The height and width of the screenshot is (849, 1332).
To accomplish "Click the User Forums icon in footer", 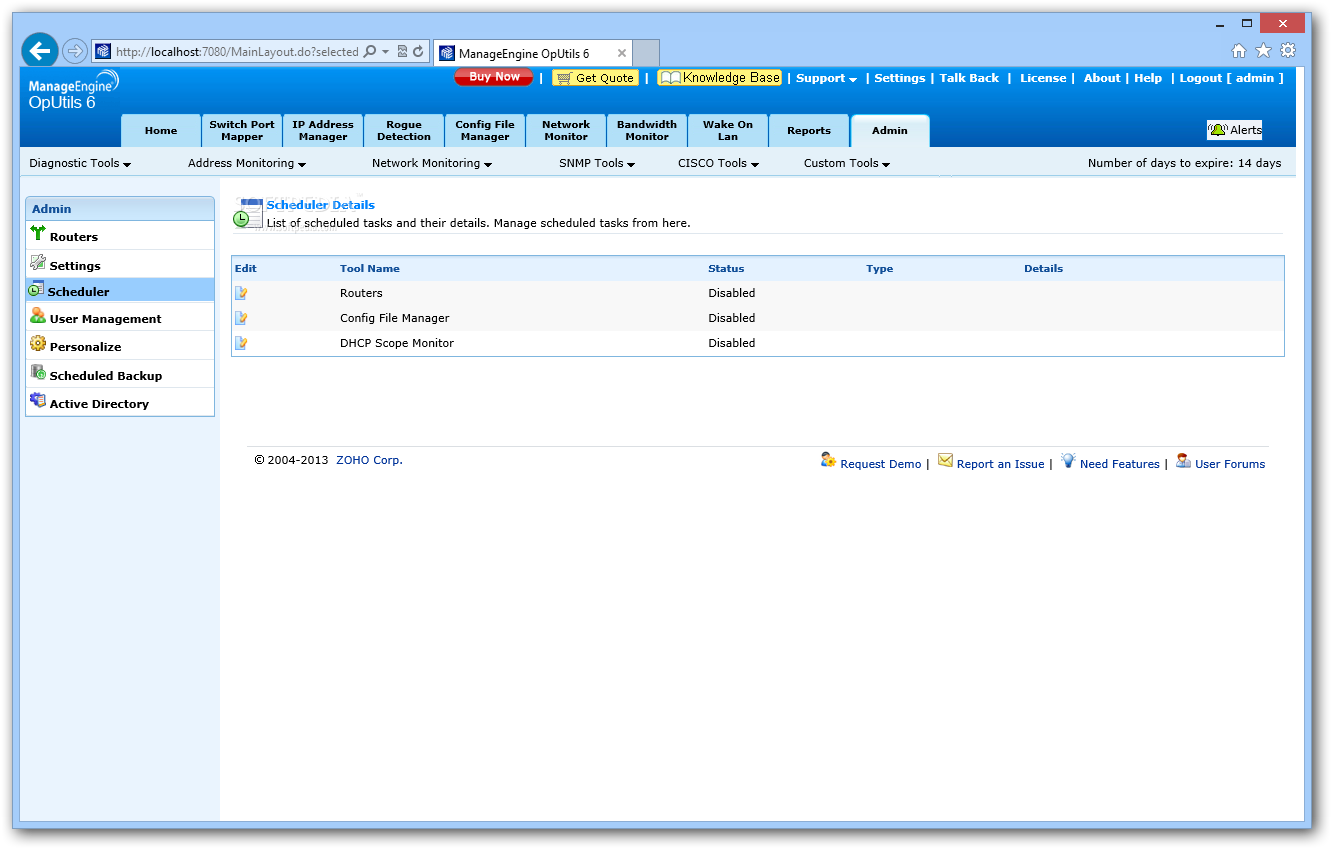I will [1184, 461].
